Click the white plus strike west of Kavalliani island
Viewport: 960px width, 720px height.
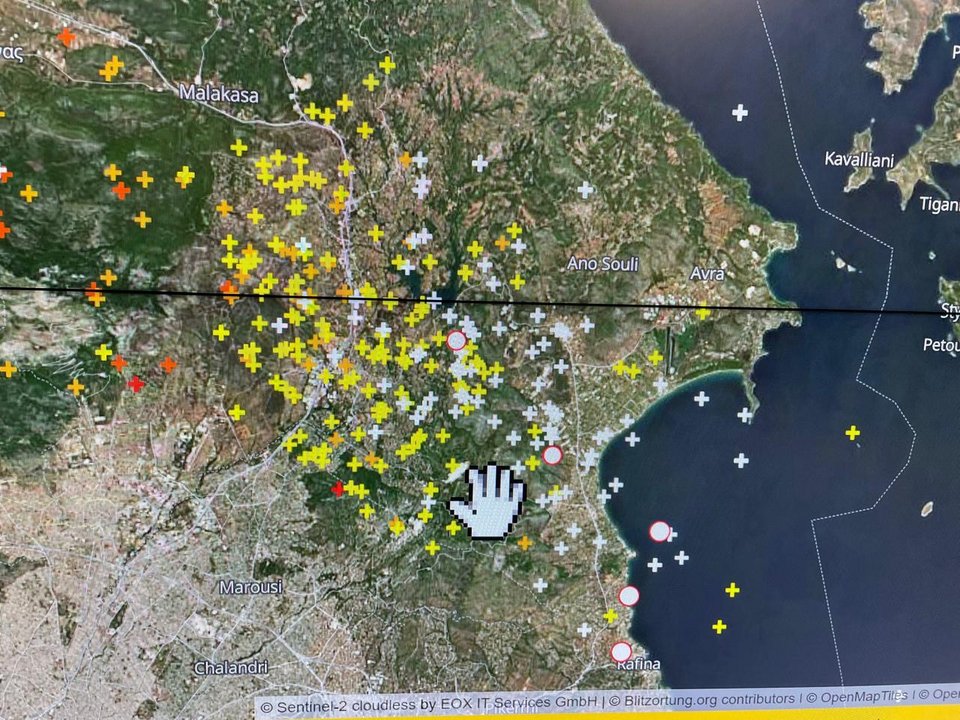coord(739,113)
